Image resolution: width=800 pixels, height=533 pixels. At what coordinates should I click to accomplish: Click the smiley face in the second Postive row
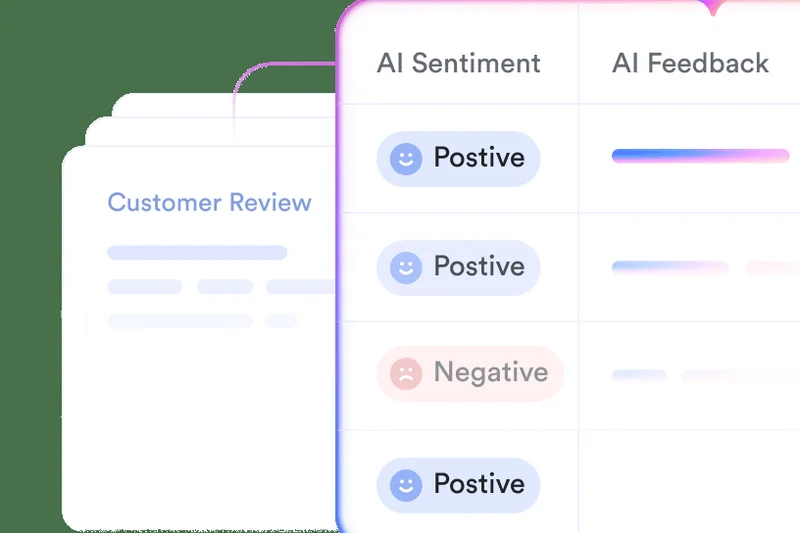click(405, 267)
